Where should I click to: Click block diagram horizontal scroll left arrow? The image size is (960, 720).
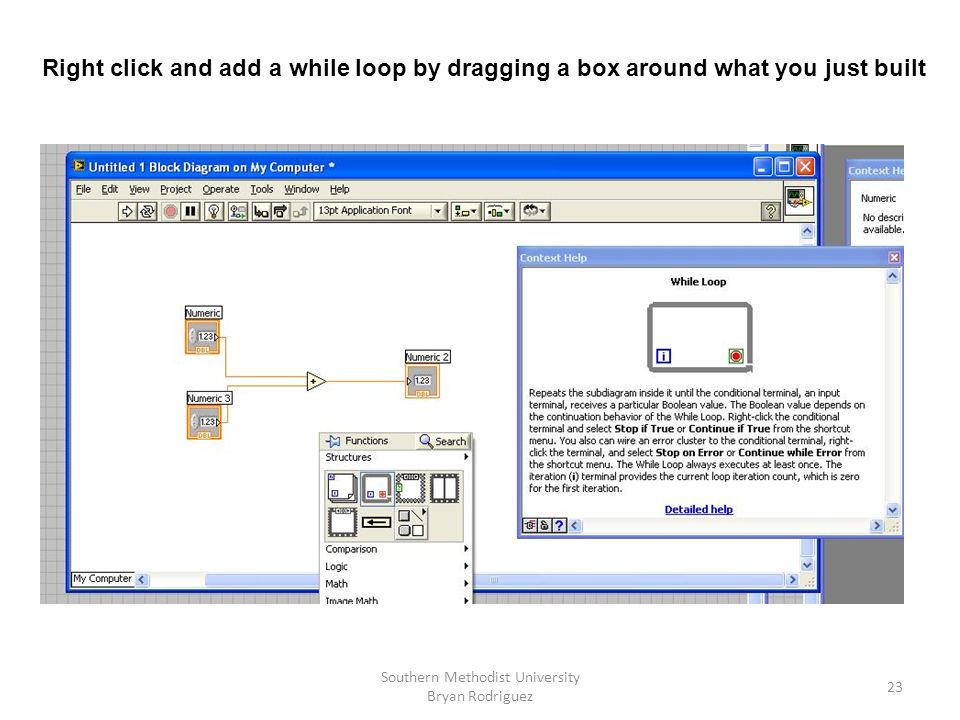pos(142,579)
